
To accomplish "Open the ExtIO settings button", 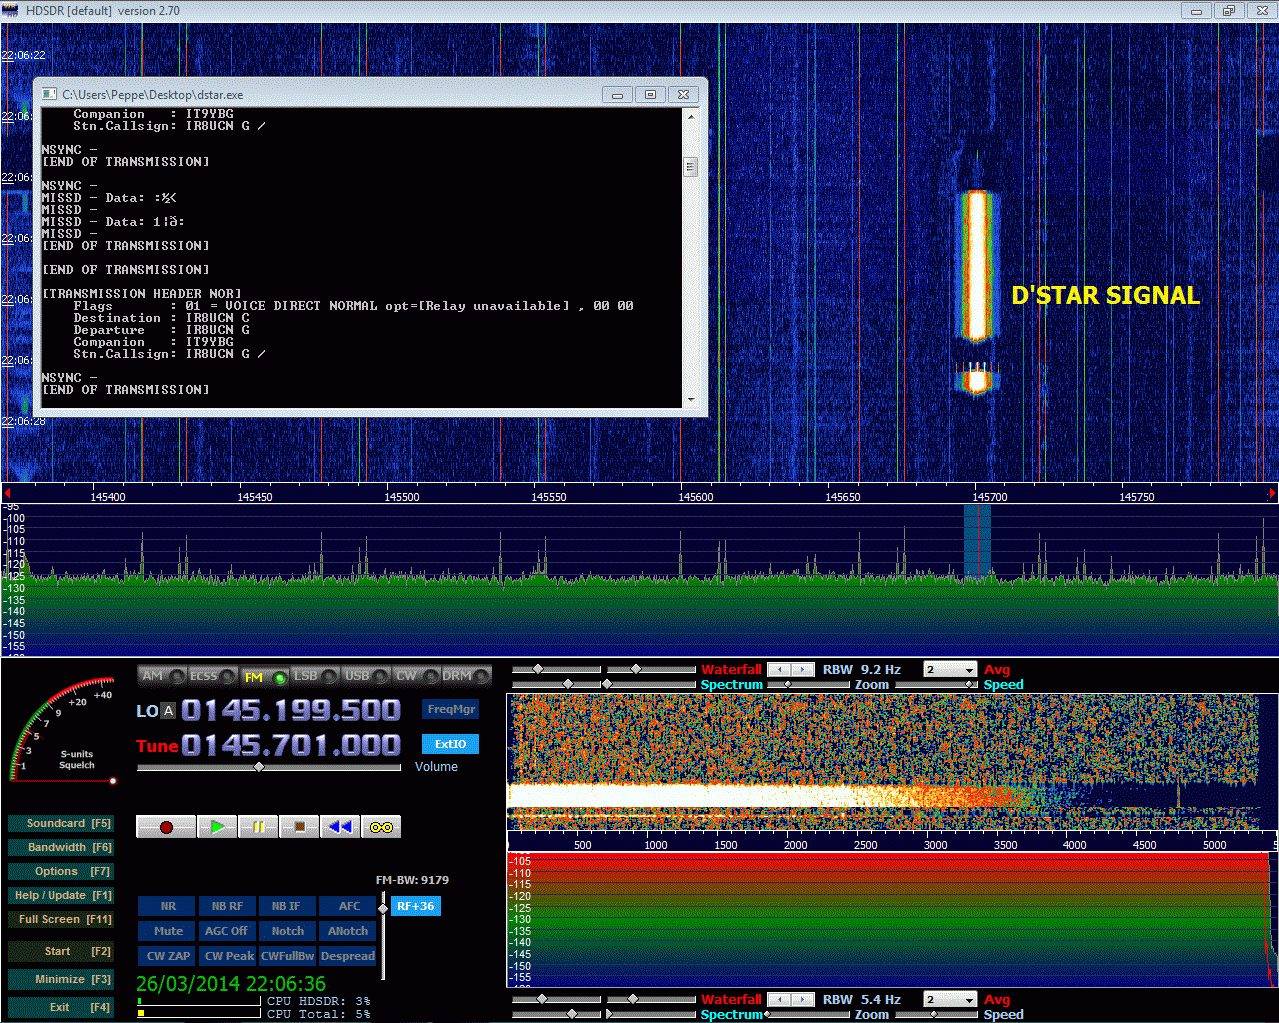I will (x=451, y=744).
